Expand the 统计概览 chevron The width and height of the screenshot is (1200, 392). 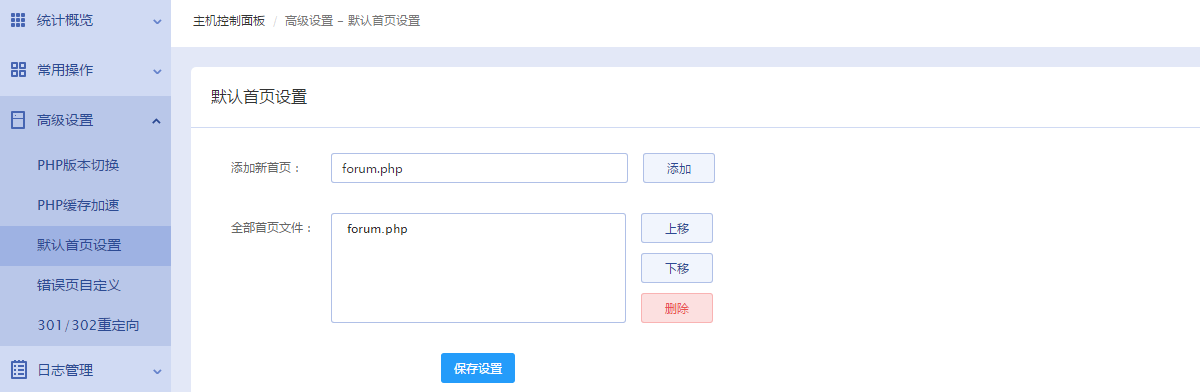pos(156,21)
